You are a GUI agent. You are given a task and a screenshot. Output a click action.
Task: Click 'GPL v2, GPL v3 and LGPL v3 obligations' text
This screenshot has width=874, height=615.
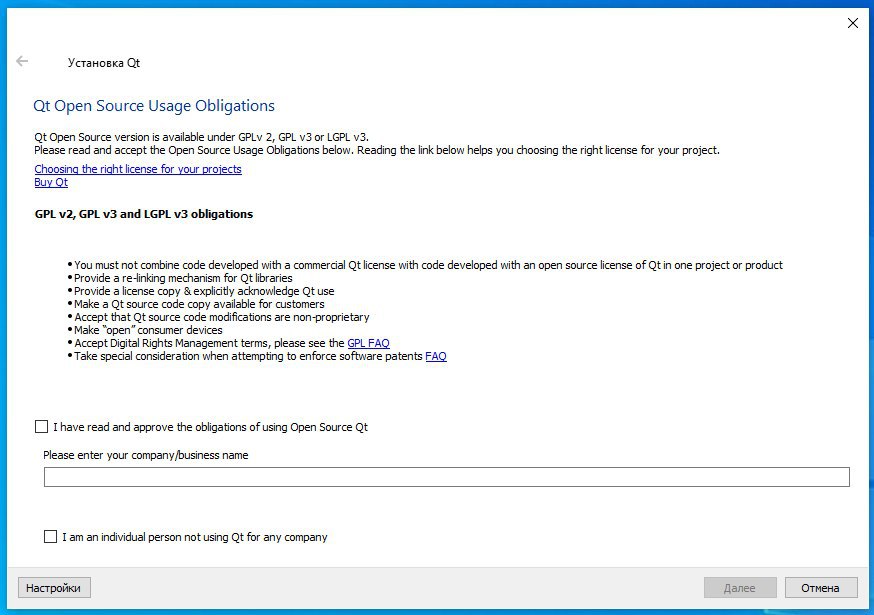click(x=144, y=214)
